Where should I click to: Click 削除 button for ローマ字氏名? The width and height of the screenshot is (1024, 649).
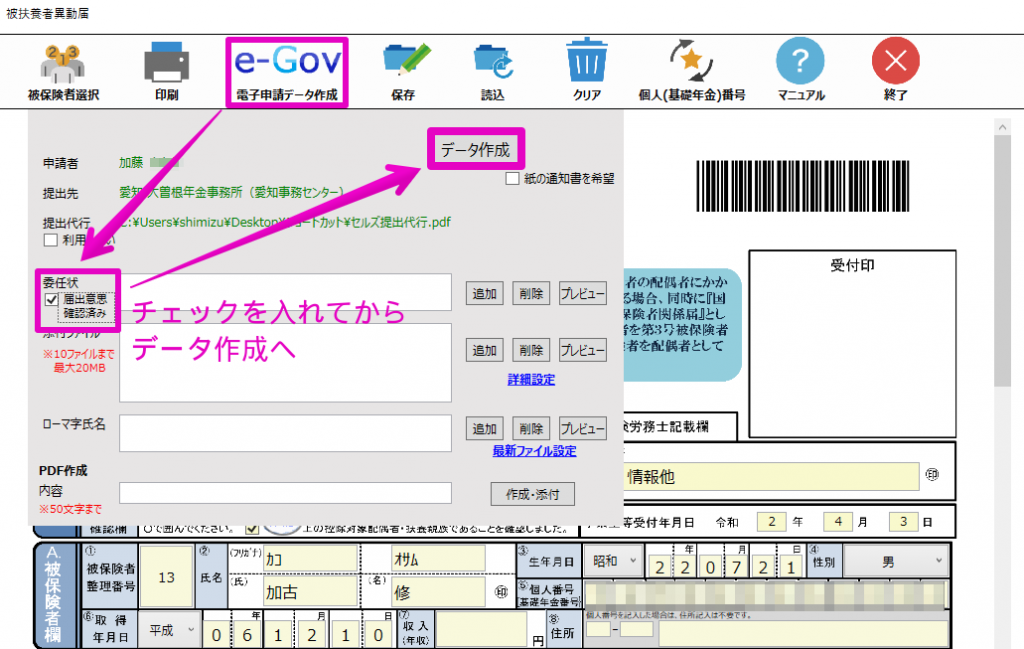pos(531,429)
